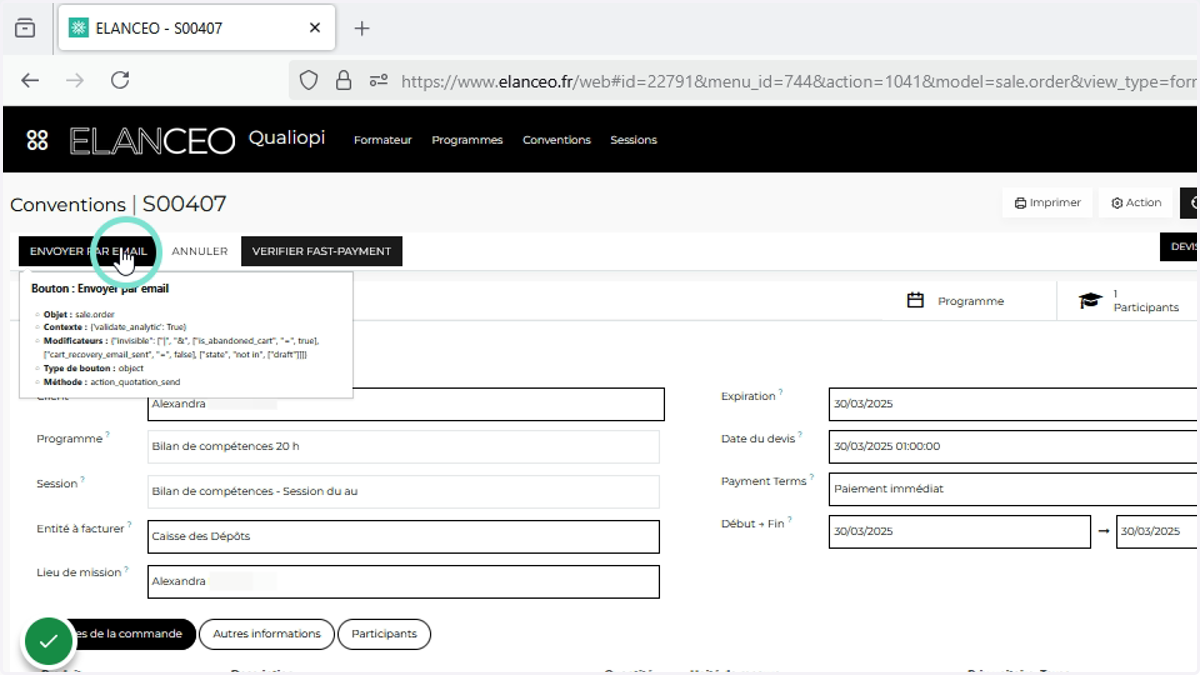Image resolution: width=1200 pixels, height=675 pixels.
Task: Click the help mark next to Programme label
Action: 108,436
